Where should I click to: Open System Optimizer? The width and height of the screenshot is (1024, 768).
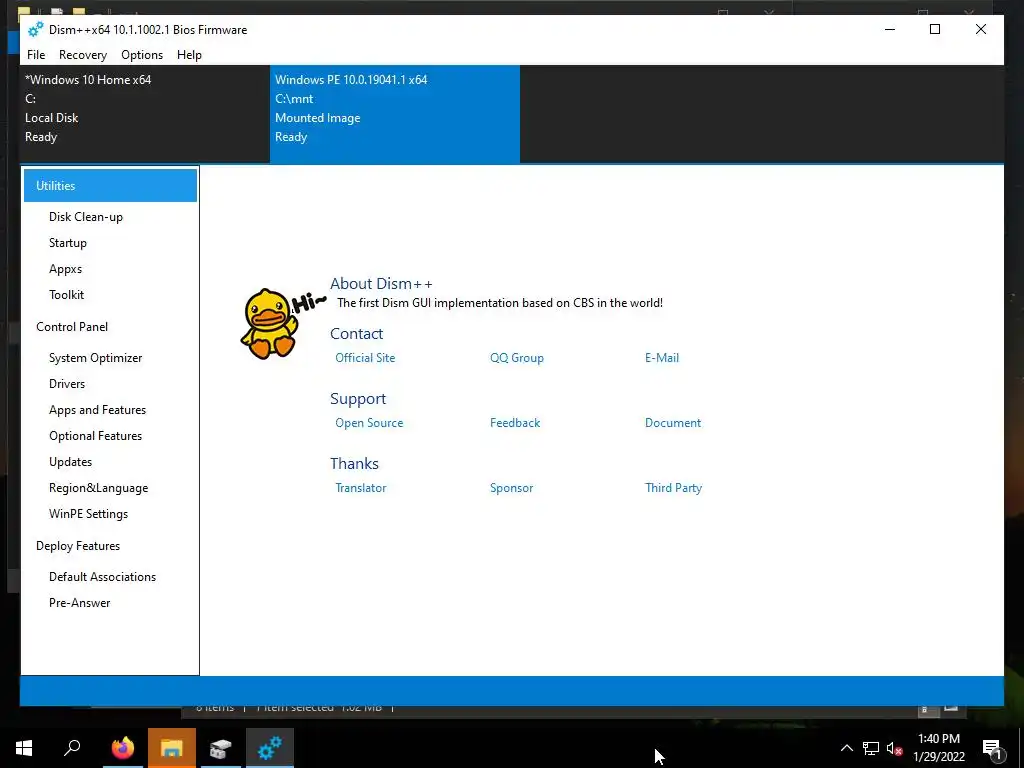tap(95, 358)
